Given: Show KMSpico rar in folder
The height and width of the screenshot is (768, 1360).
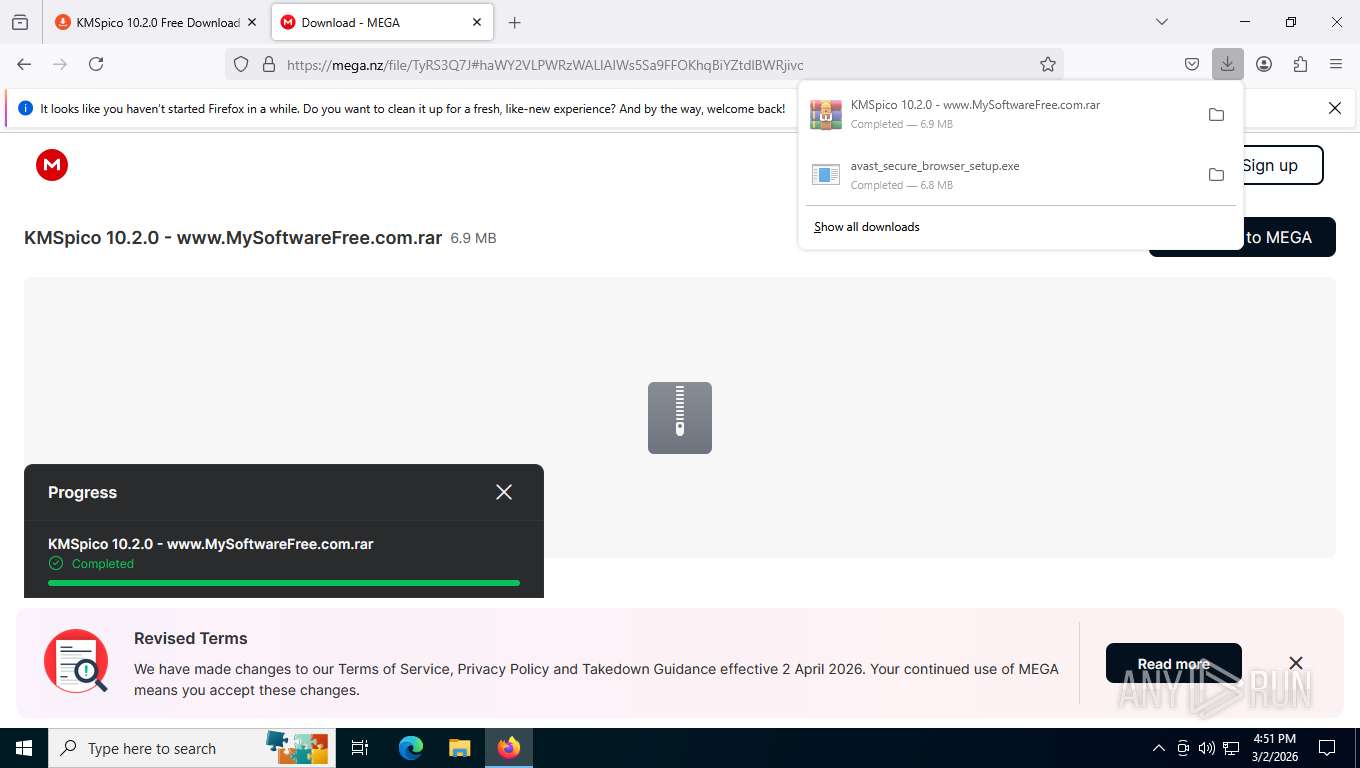Looking at the screenshot, I should [x=1216, y=114].
